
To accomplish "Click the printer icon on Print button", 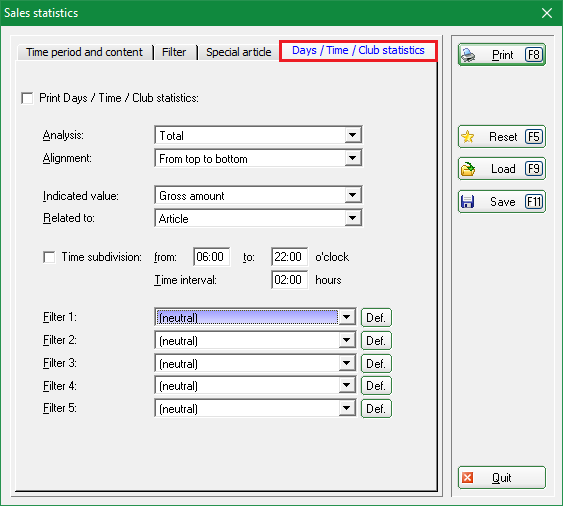I will 468,55.
